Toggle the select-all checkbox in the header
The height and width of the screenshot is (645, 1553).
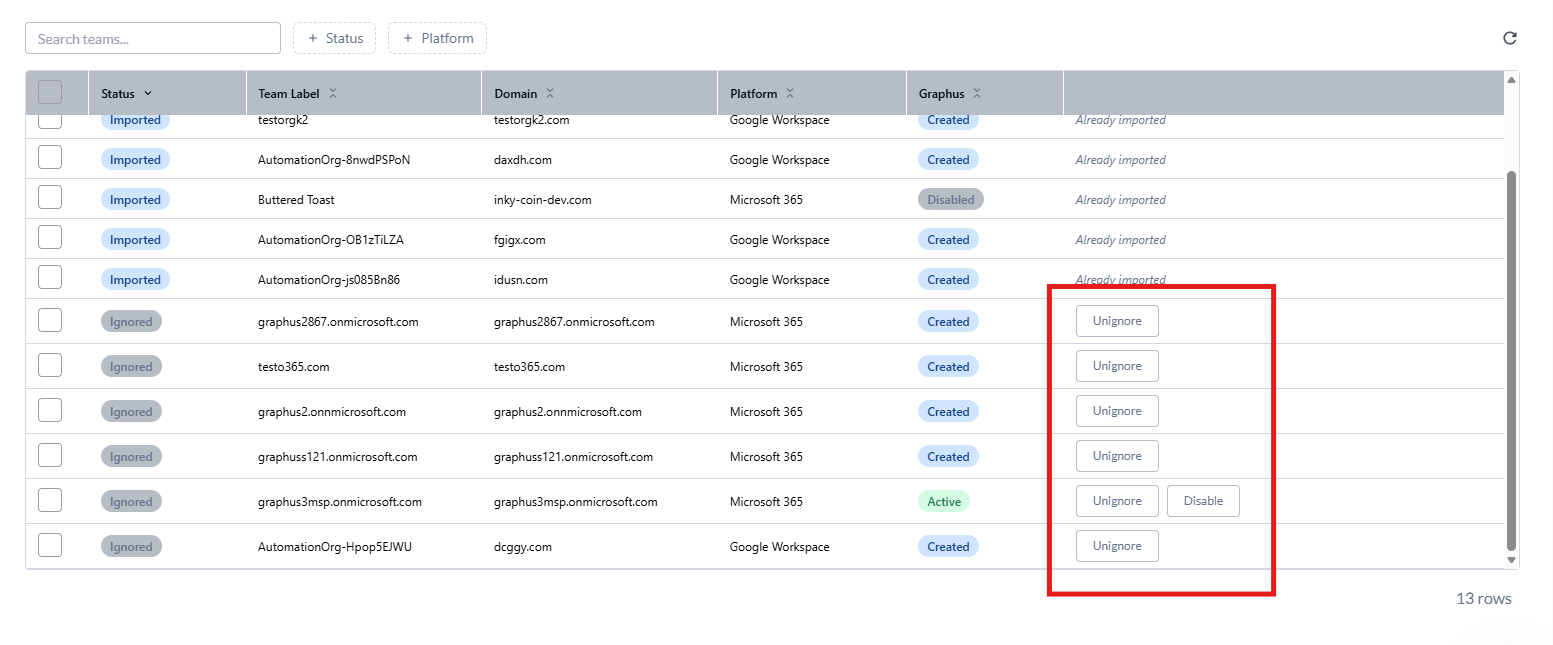pos(50,92)
